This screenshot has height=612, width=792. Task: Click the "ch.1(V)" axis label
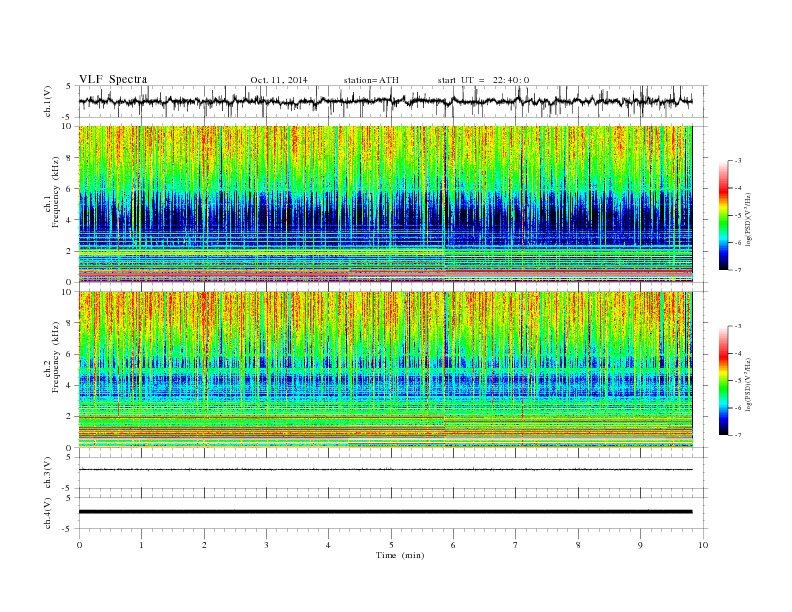pyautogui.click(x=48, y=103)
